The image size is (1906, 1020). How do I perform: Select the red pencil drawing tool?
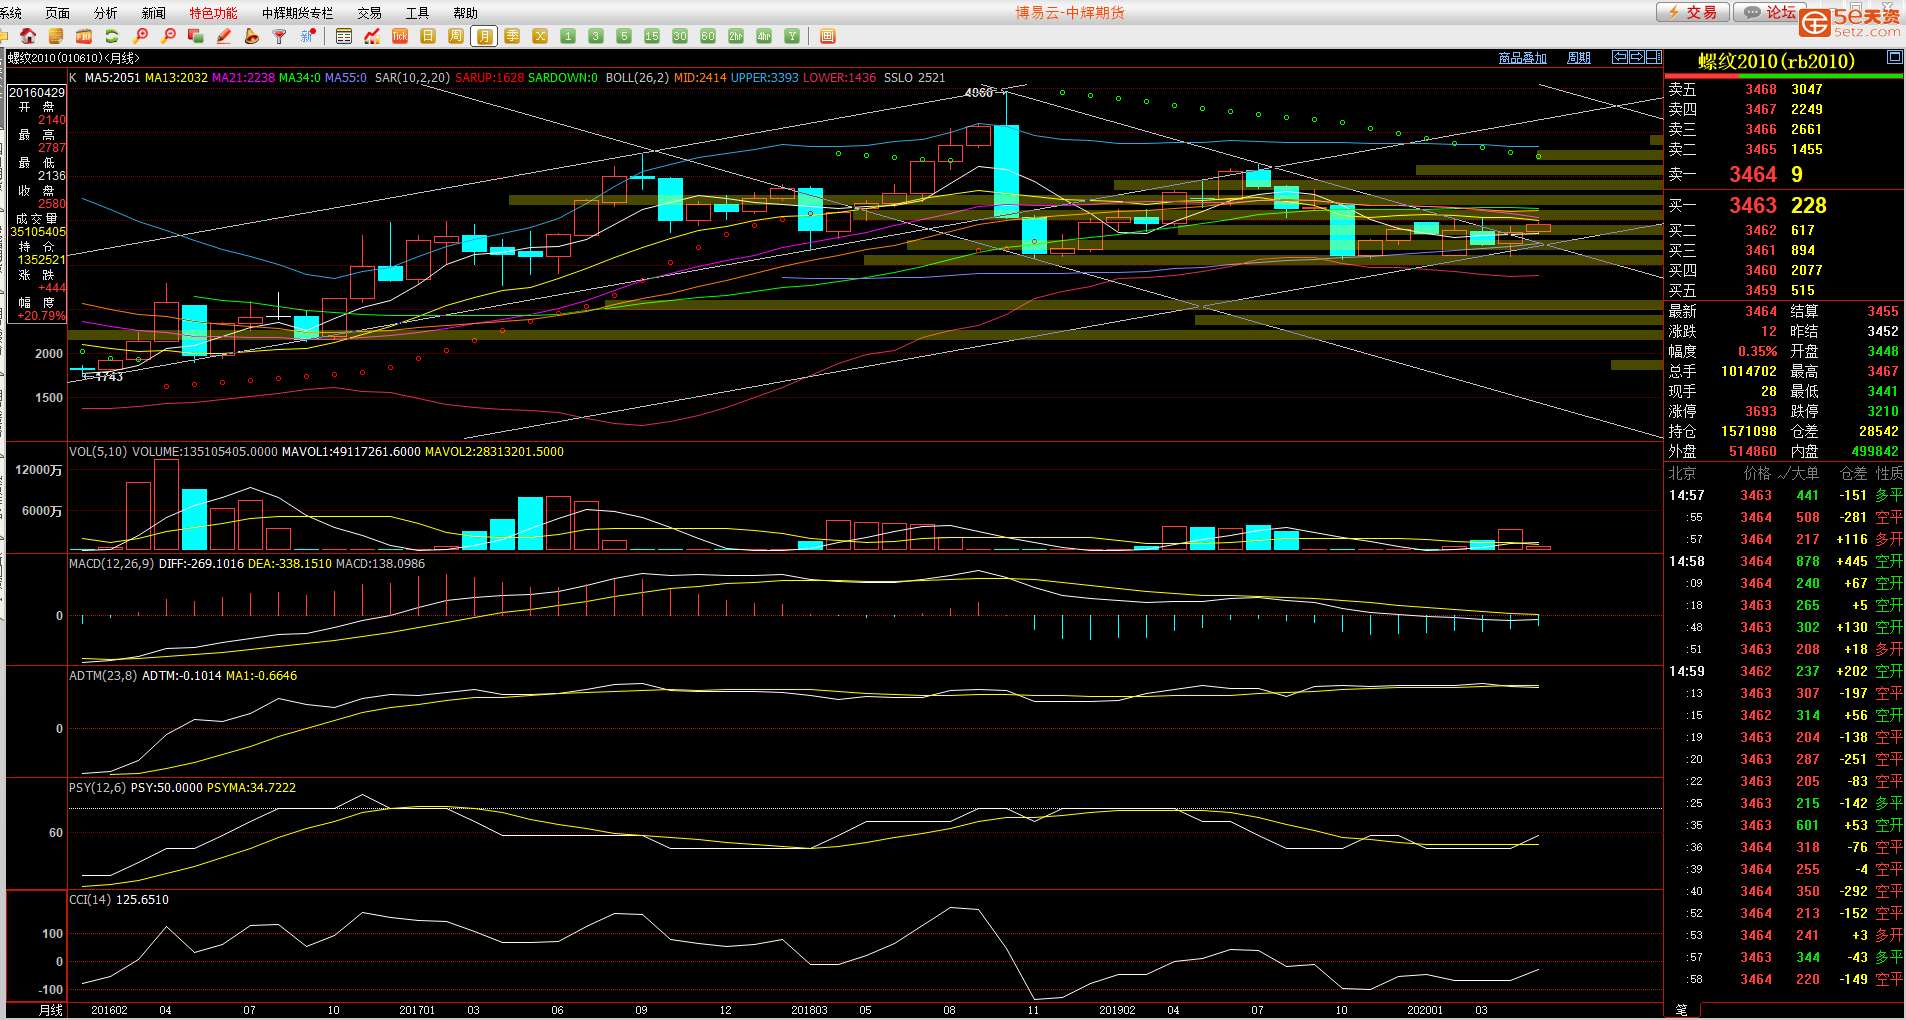(224, 36)
